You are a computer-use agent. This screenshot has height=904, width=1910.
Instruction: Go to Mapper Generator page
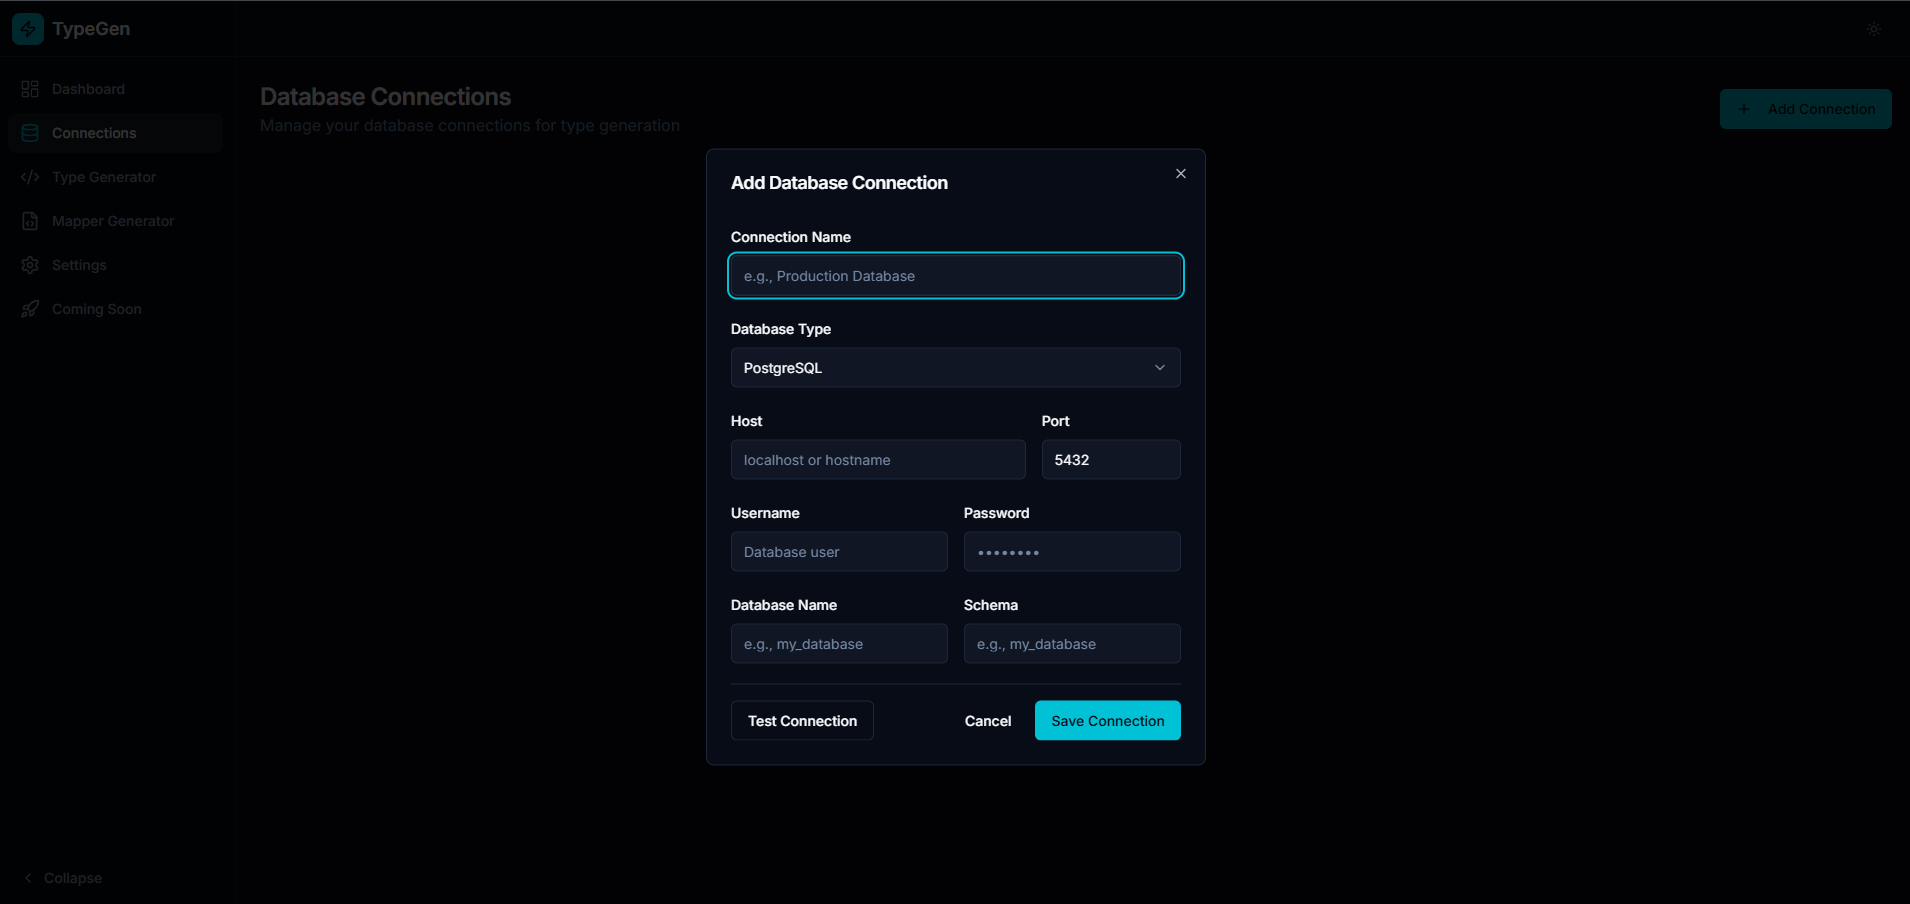(115, 221)
